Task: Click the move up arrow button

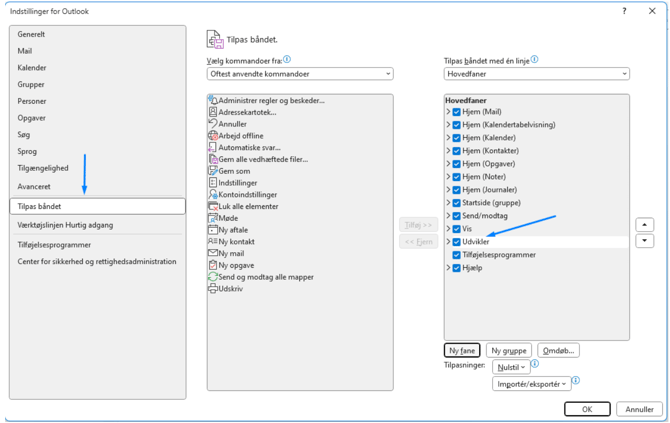Action: [645, 225]
